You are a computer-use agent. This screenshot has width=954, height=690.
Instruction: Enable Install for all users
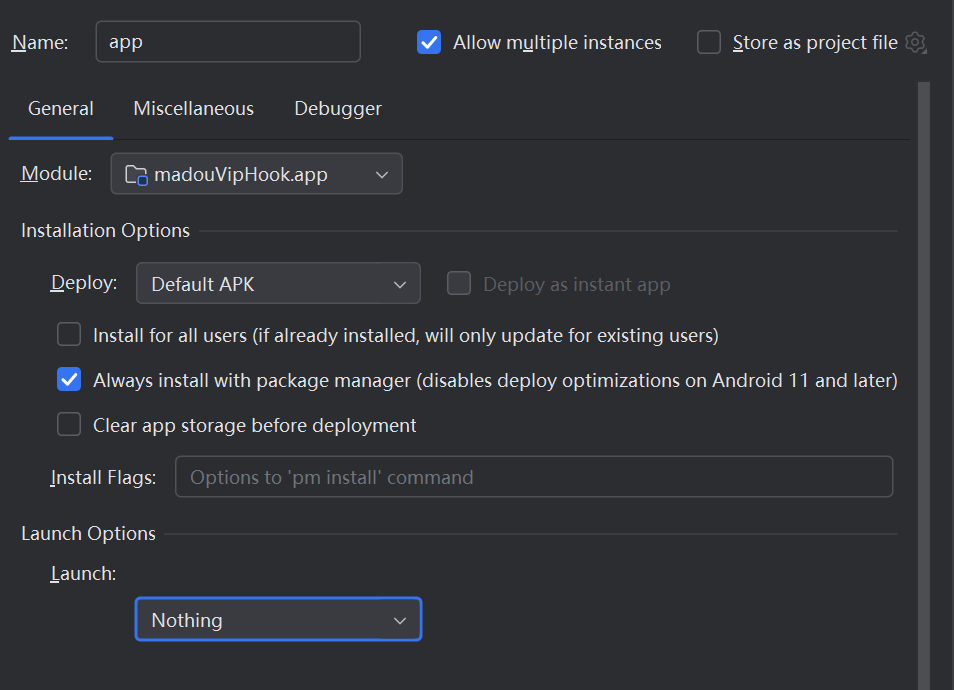point(69,335)
